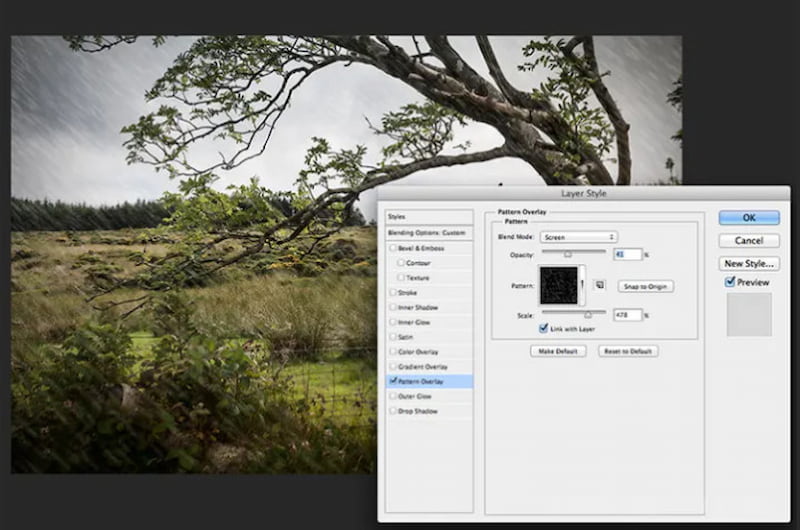Click Reset to Default button
This screenshot has height=530, width=800.
pyautogui.click(x=628, y=351)
